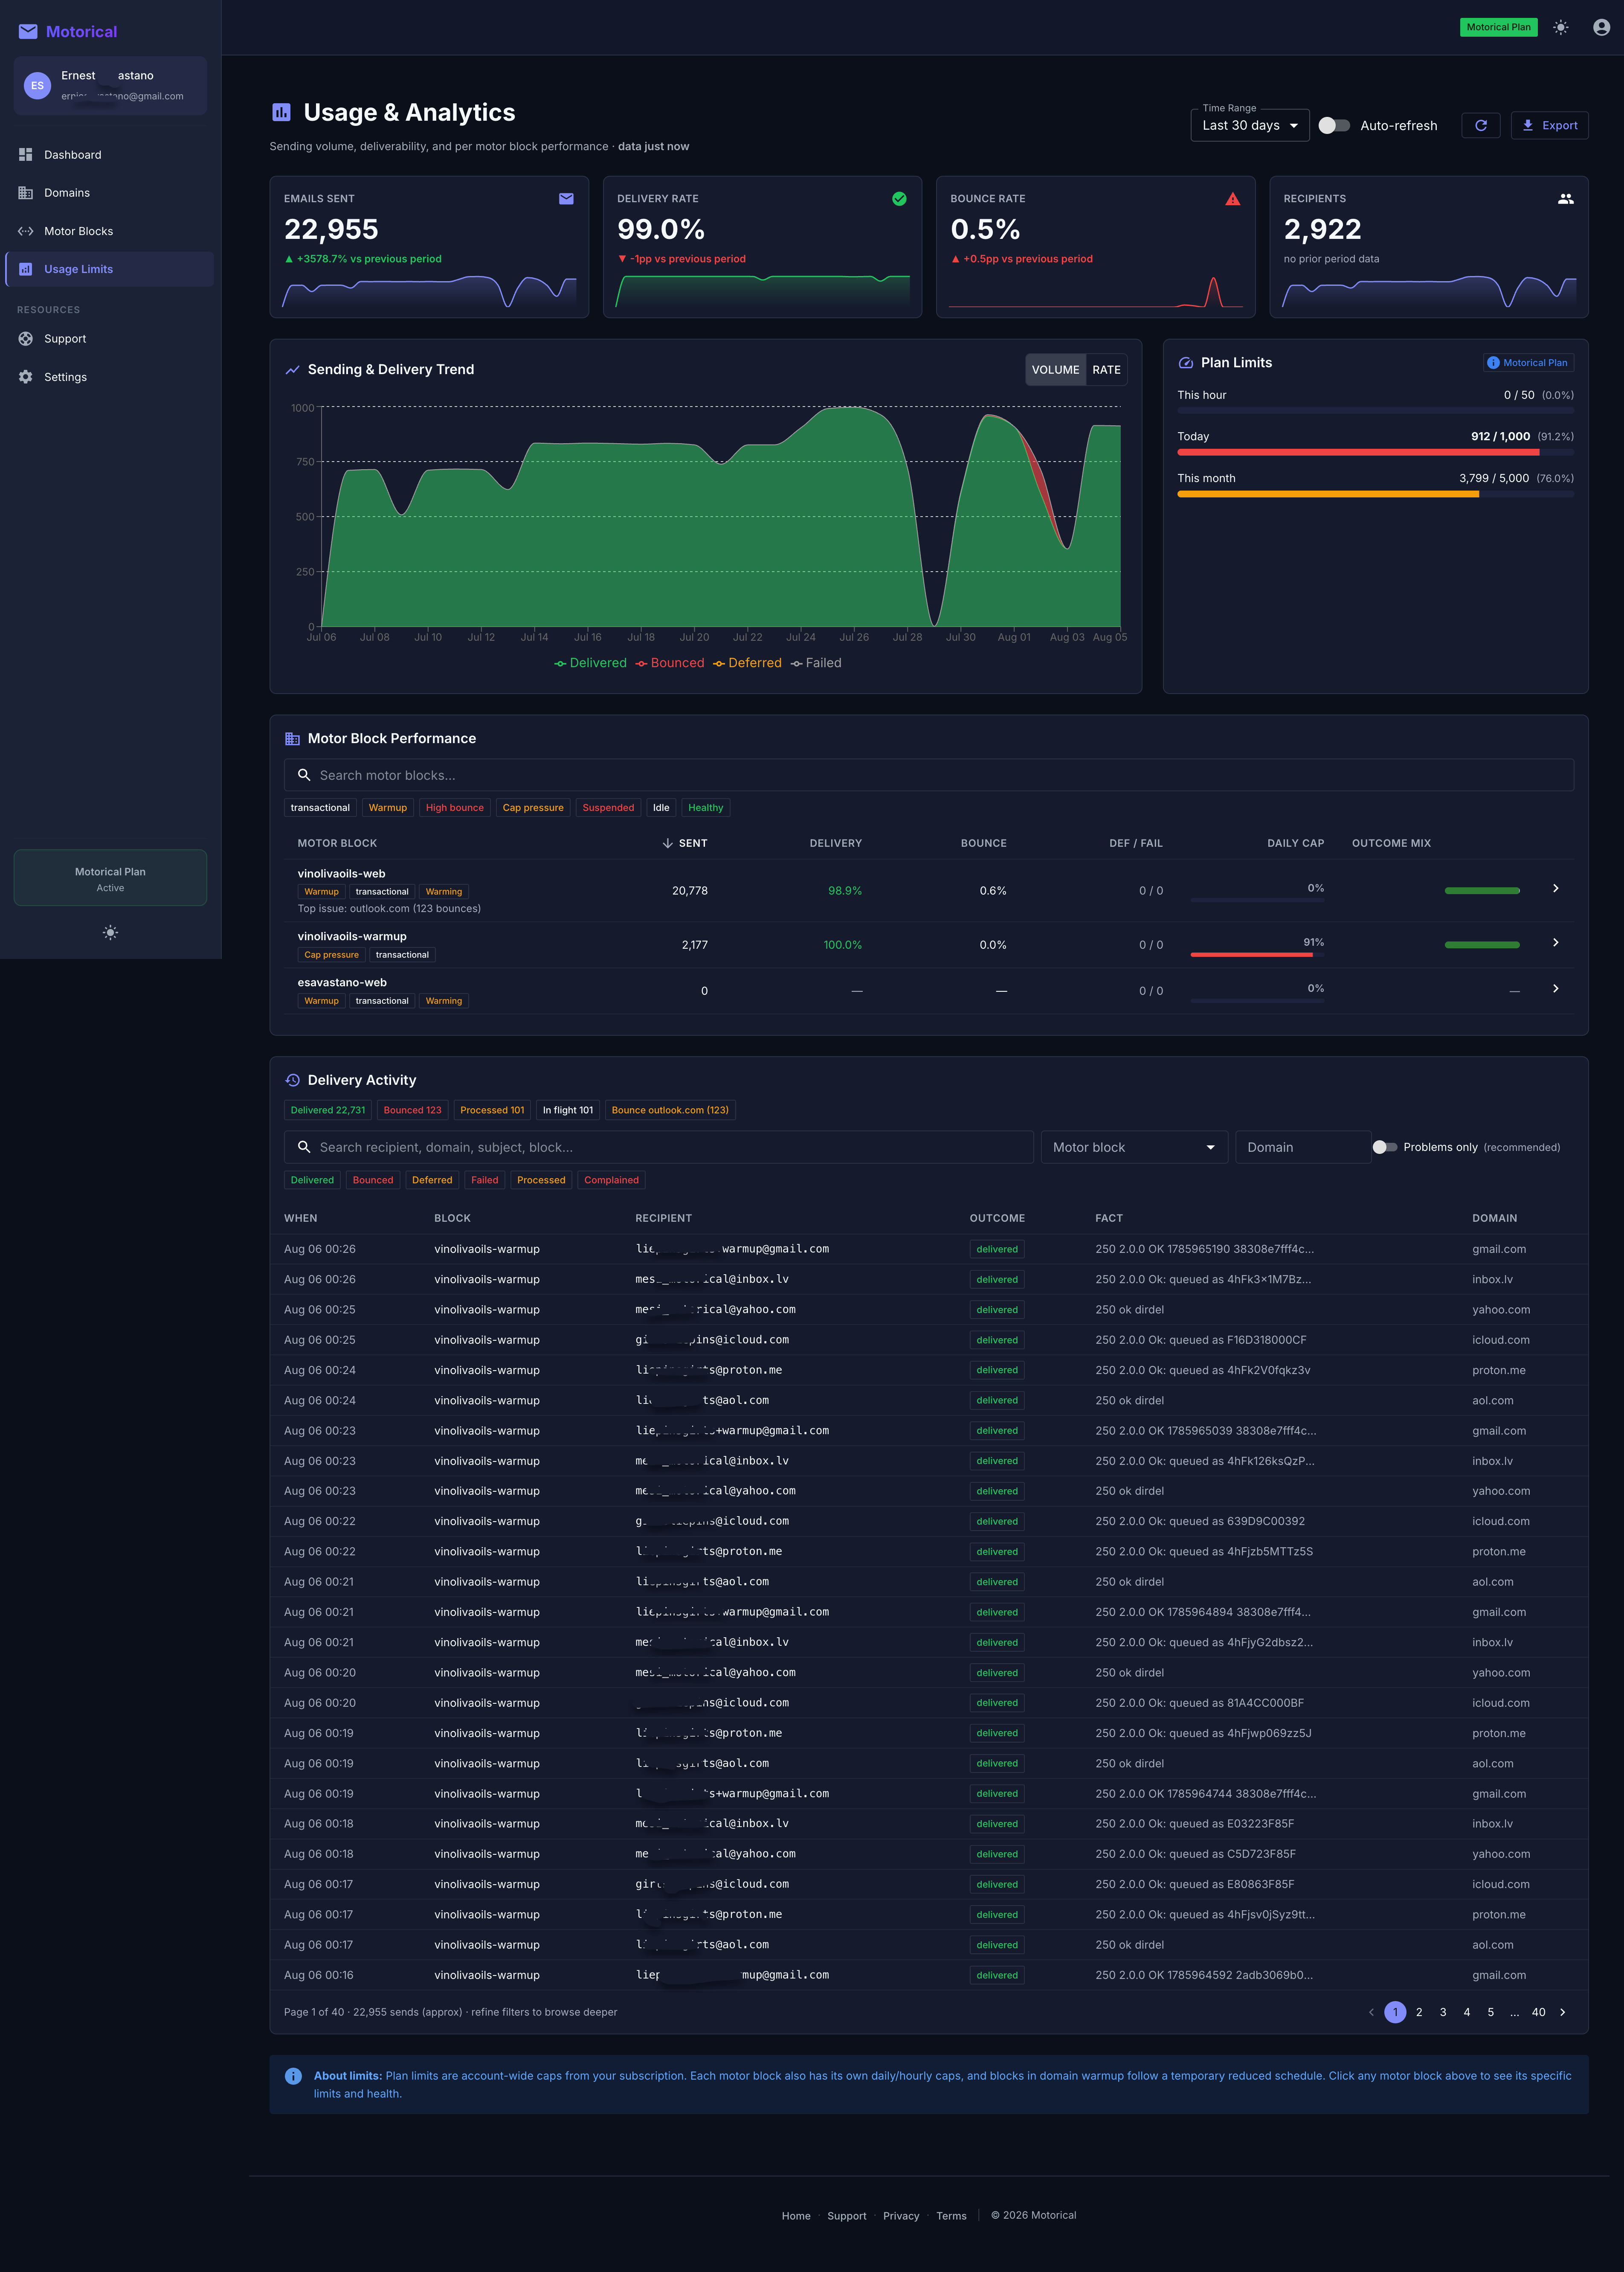1624x2272 pixels.
Task: Open Domains in the sidebar
Action: pyautogui.click(x=110, y=193)
